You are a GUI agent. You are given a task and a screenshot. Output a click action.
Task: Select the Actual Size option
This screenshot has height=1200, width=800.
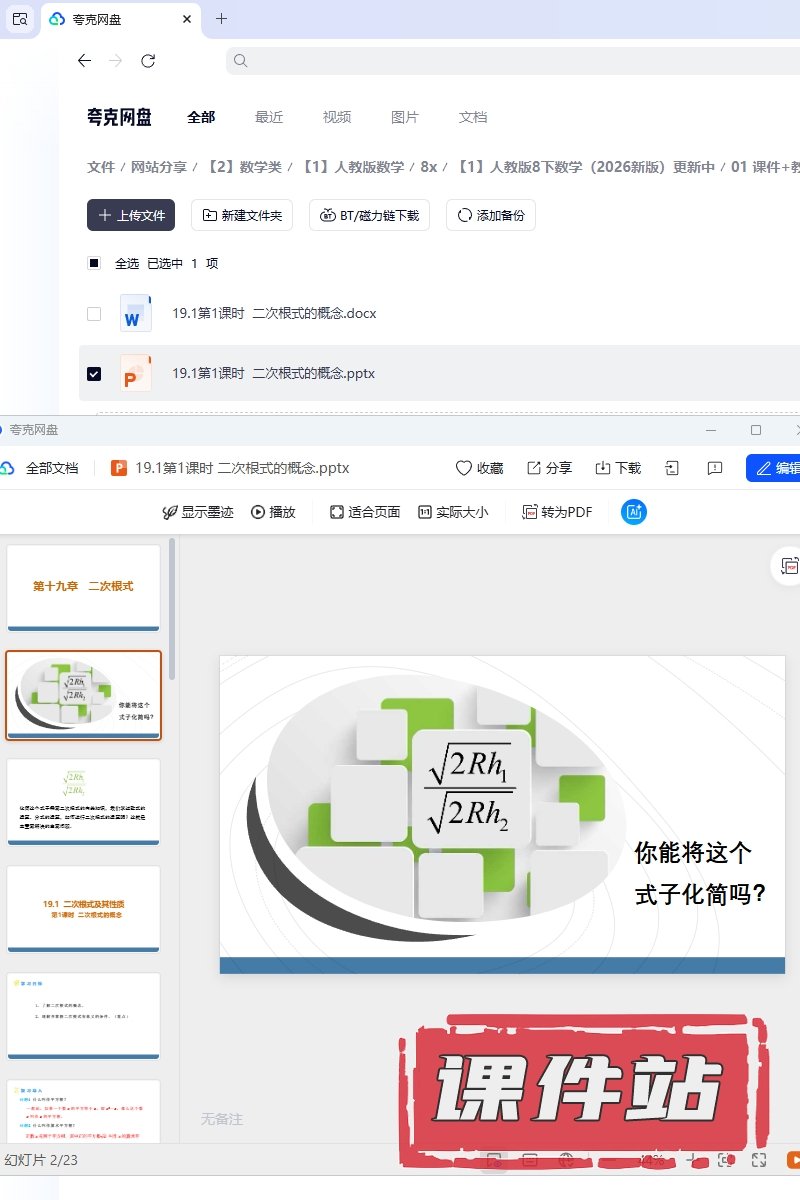(453, 512)
